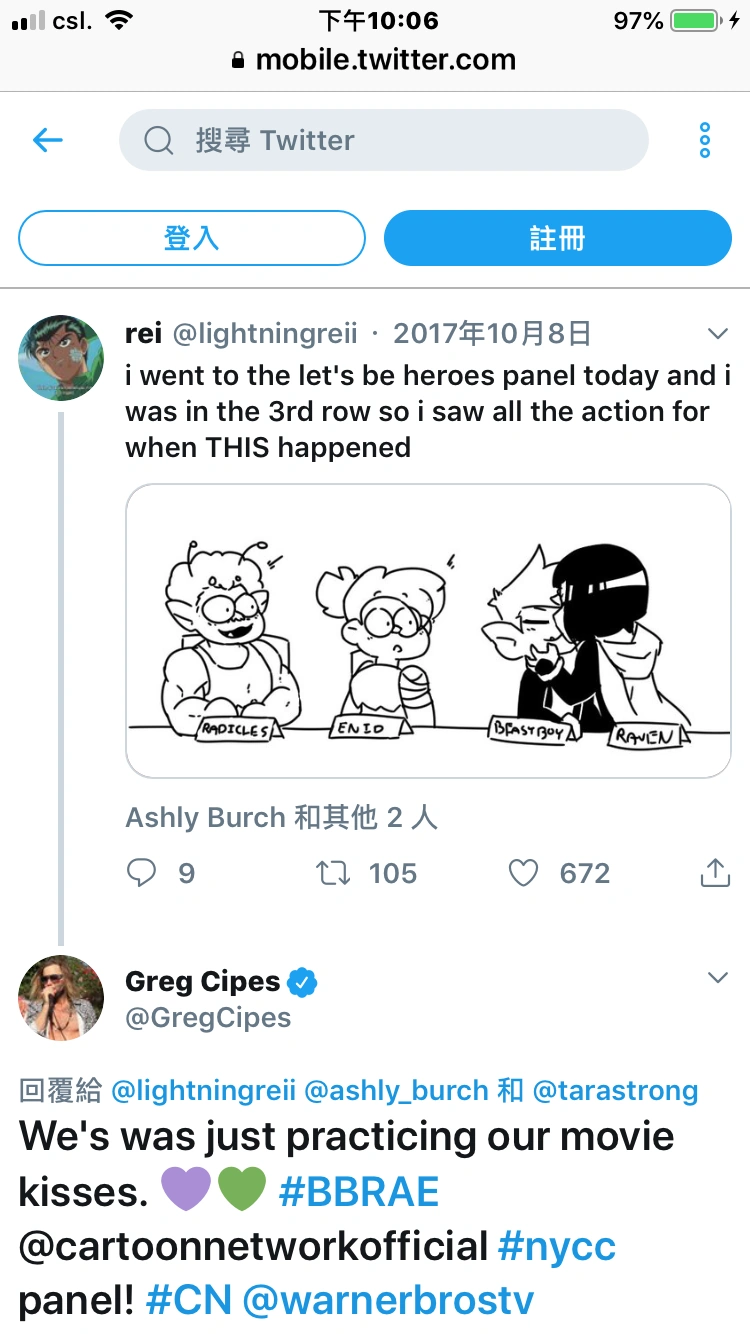Open the three-dot overflow menu

click(x=705, y=140)
